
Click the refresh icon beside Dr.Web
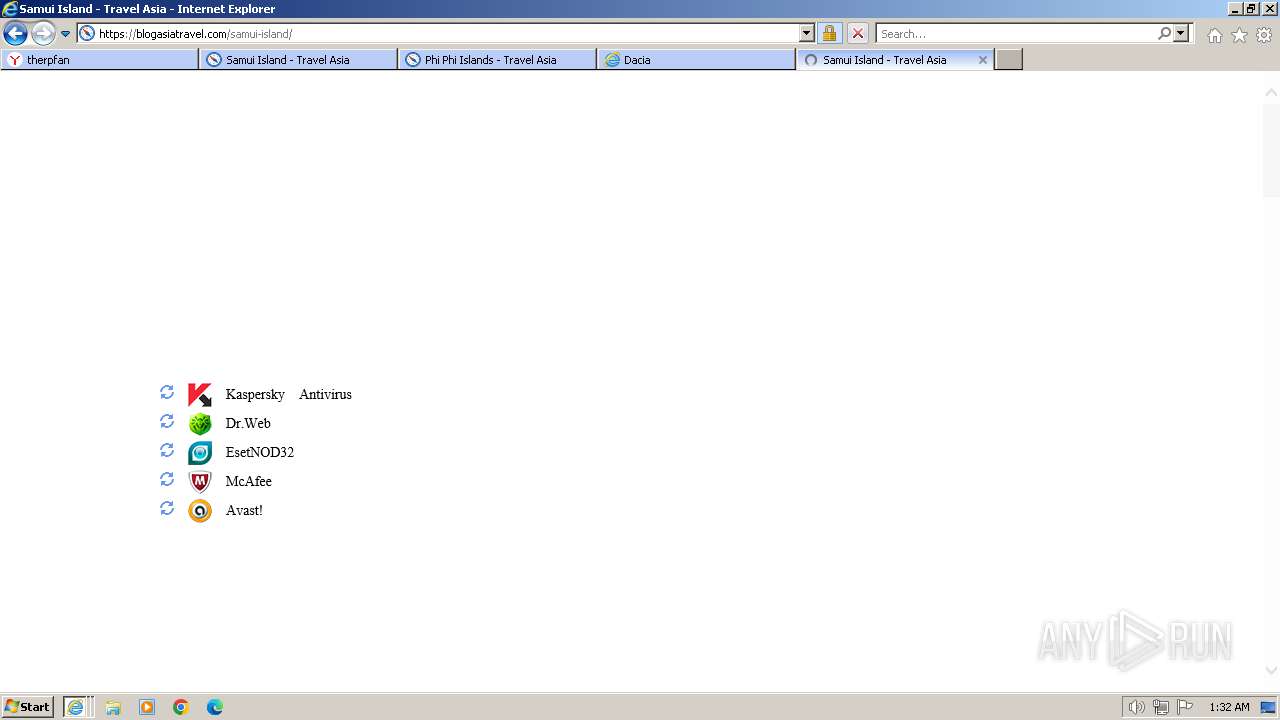[167, 421]
